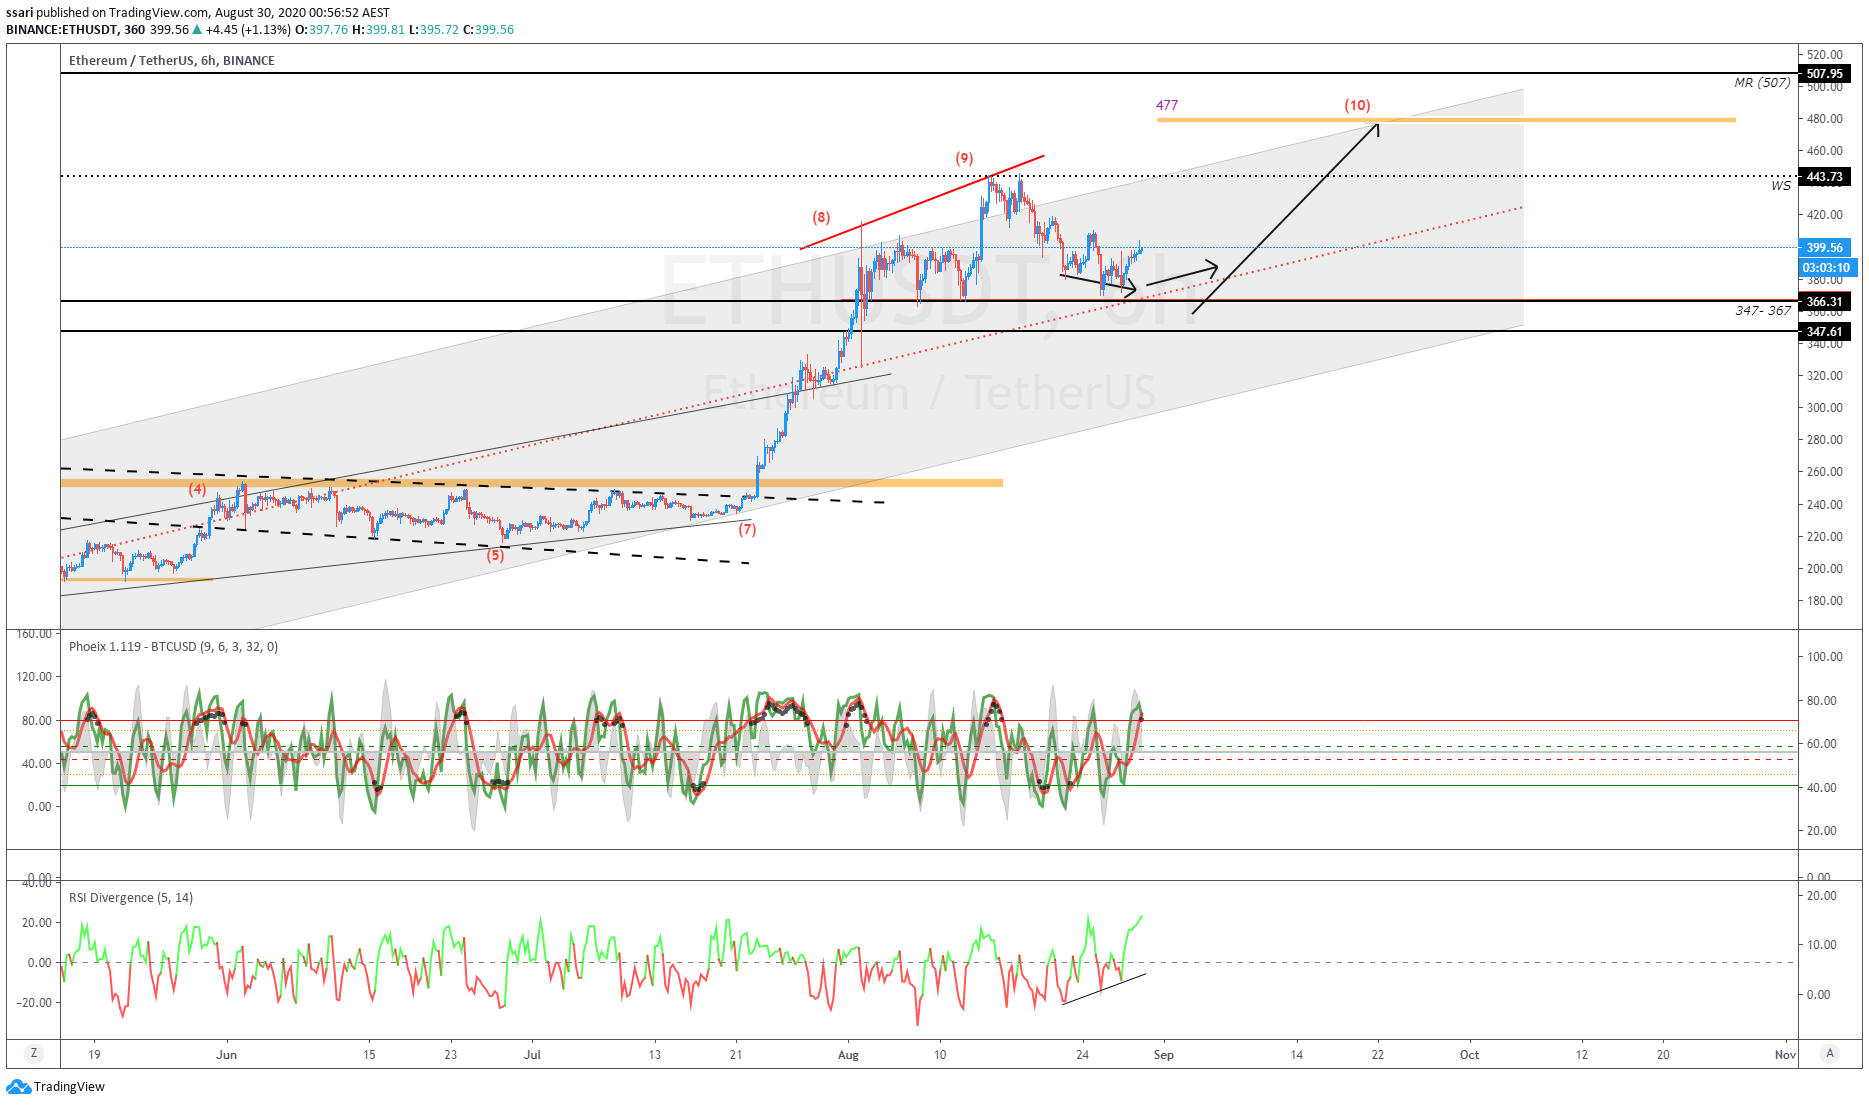Click the Oct date on time axis
The height and width of the screenshot is (1105, 1869).
pyautogui.click(x=1469, y=1054)
